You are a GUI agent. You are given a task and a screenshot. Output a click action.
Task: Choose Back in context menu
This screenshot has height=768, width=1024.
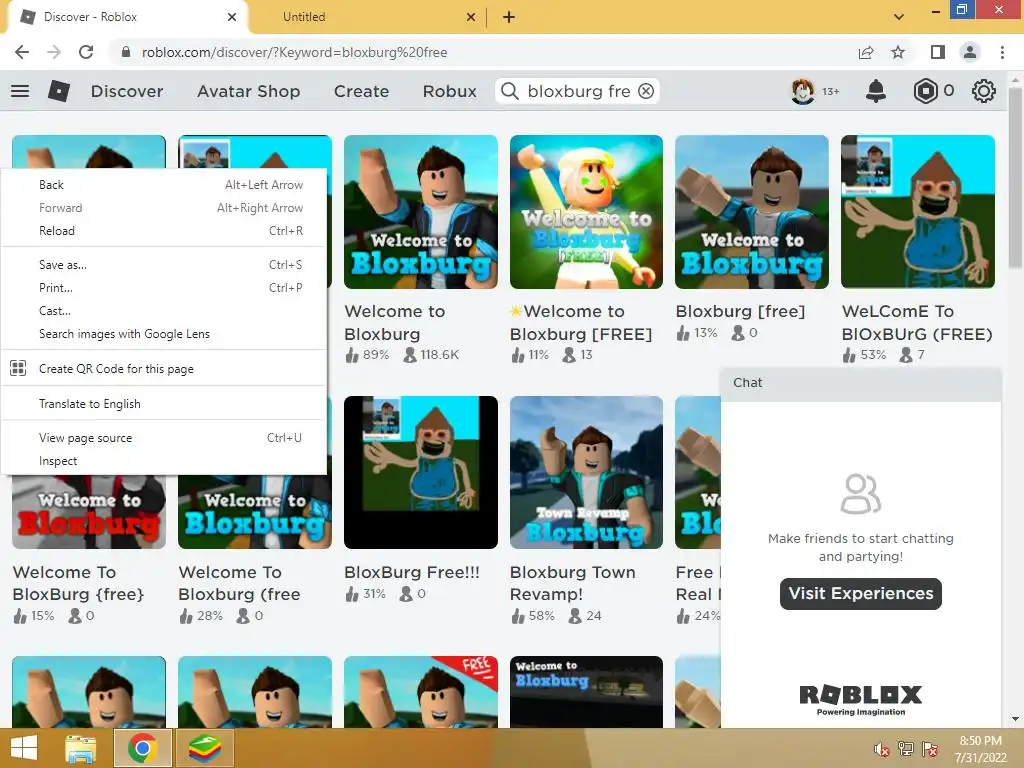[164, 185]
